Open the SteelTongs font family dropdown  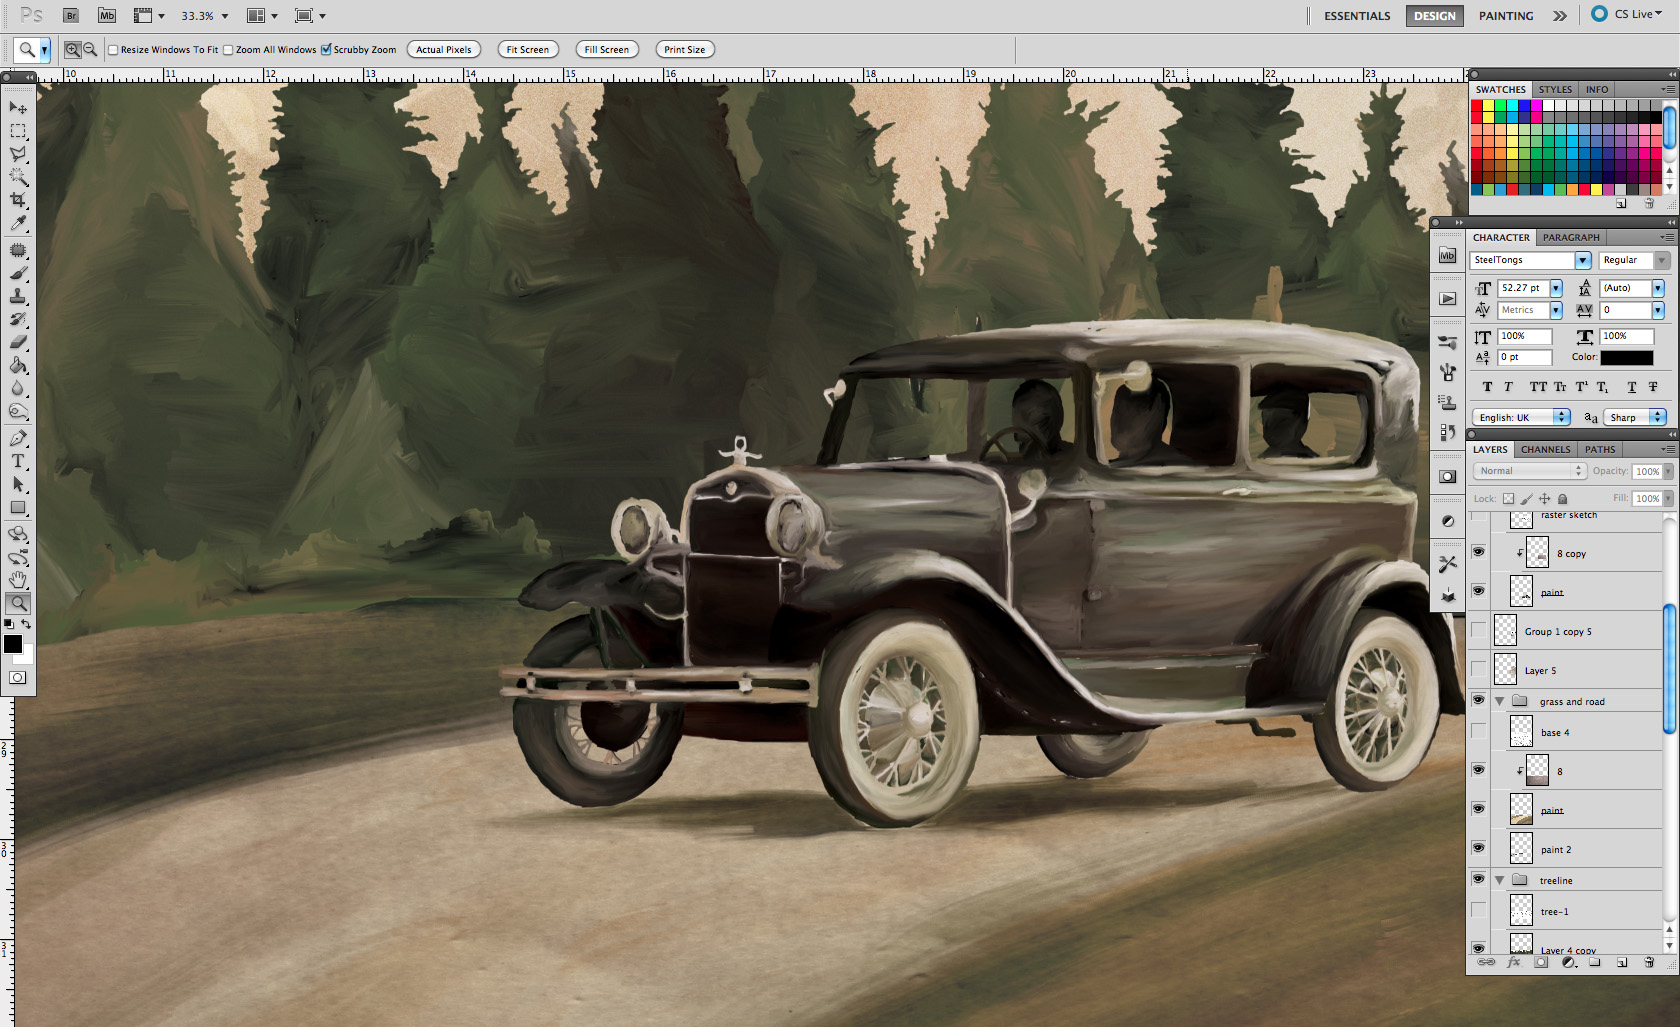click(x=1583, y=260)
